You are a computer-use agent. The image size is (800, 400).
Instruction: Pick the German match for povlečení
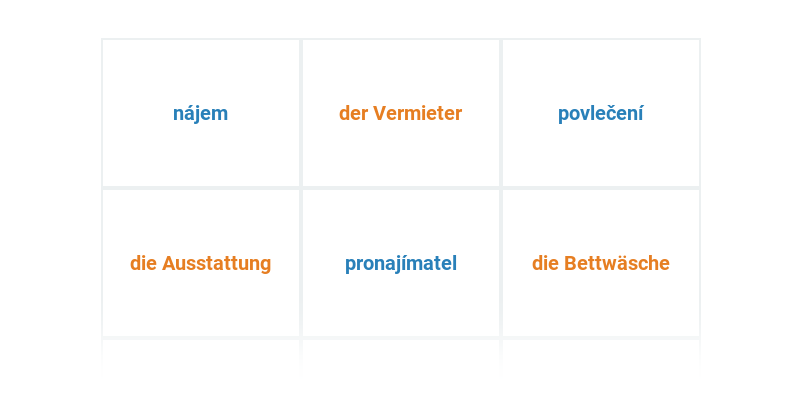pos(600,263)
